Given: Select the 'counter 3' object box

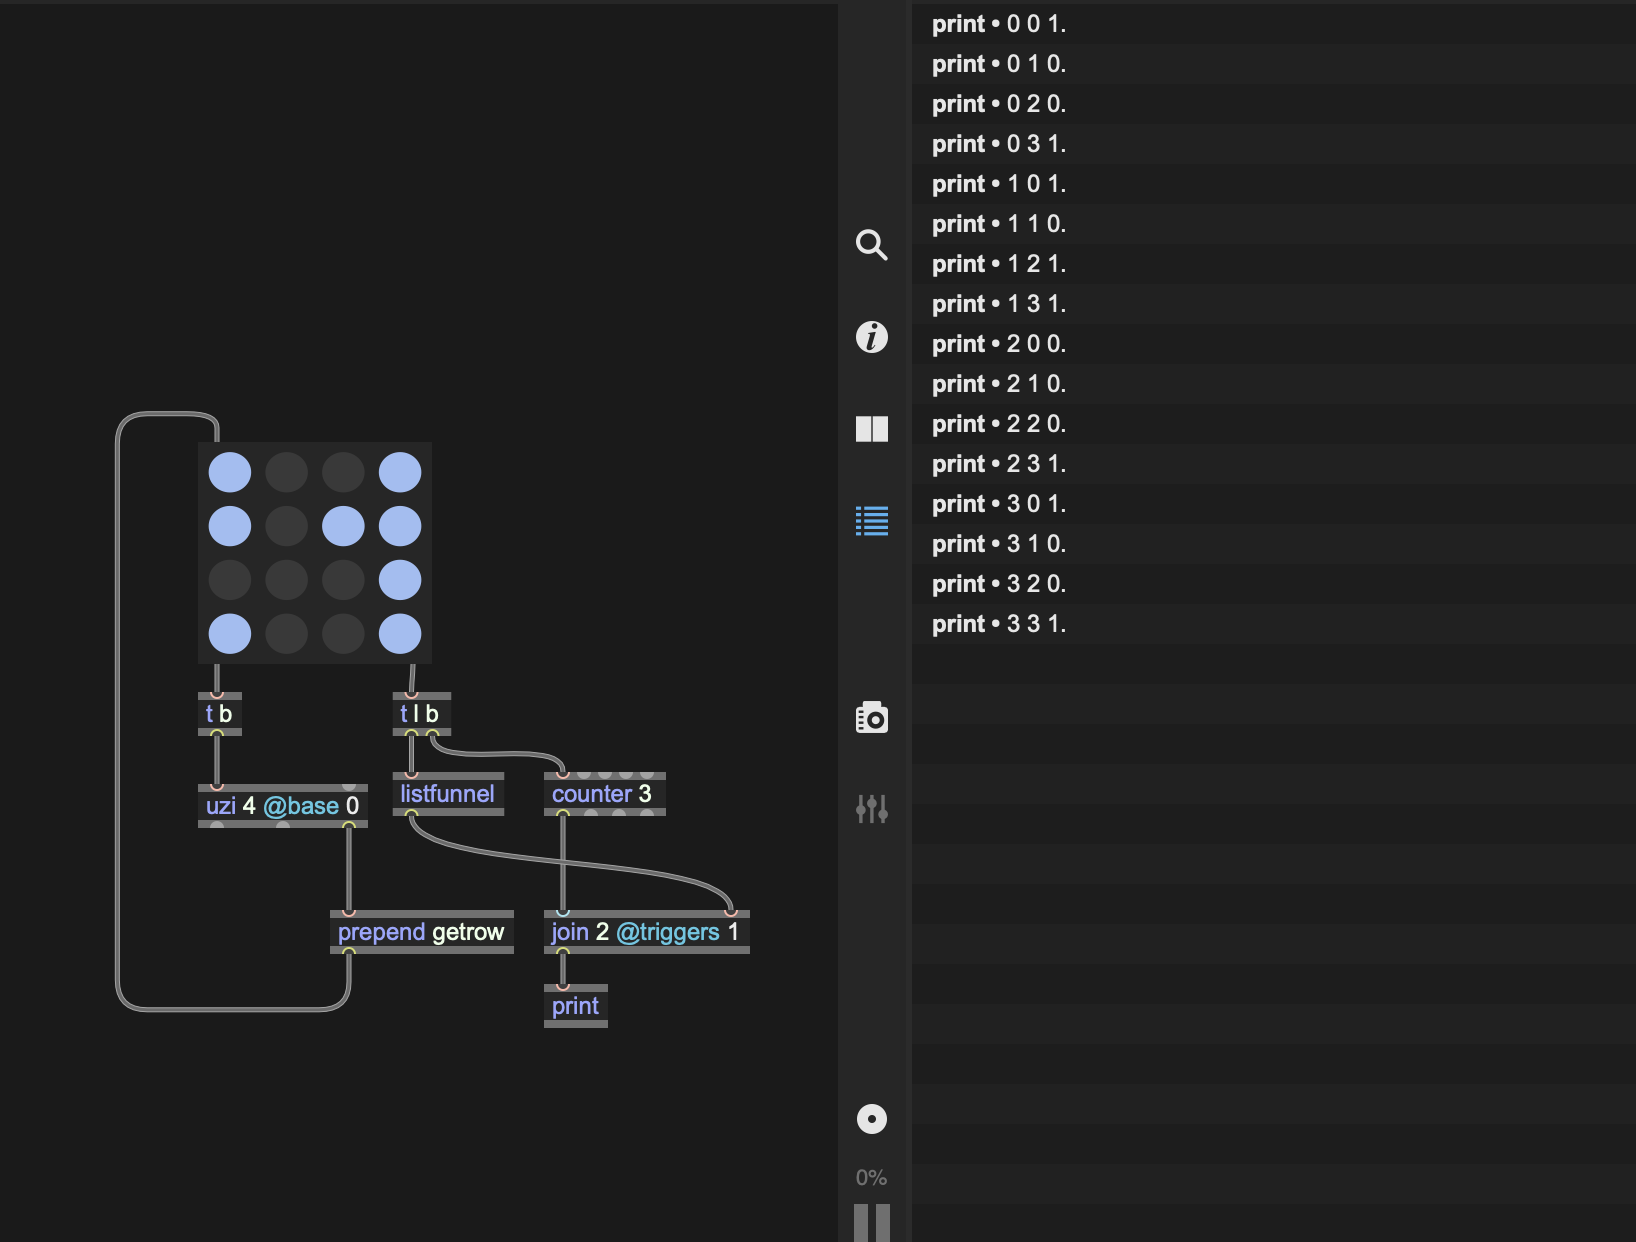Looking at the screenshot, I should [x=603, y=794].
